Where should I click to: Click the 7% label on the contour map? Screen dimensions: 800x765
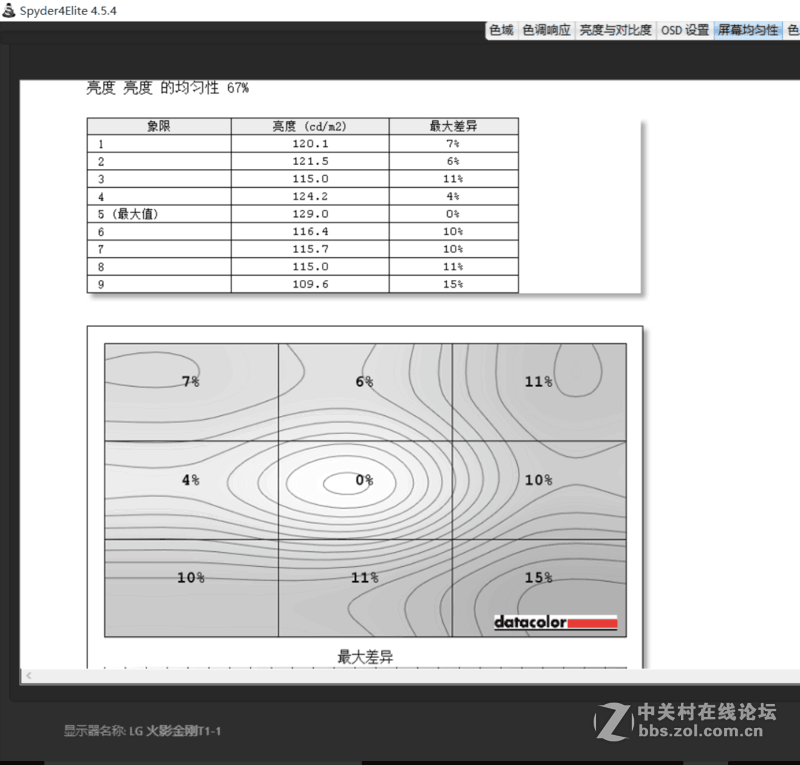click(191, 381)
